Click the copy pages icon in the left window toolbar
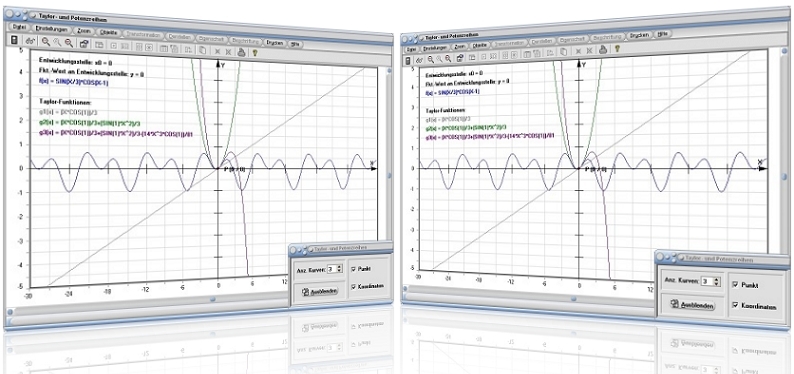Viewport: 794px width, 374px height. [x=203, y=50]
